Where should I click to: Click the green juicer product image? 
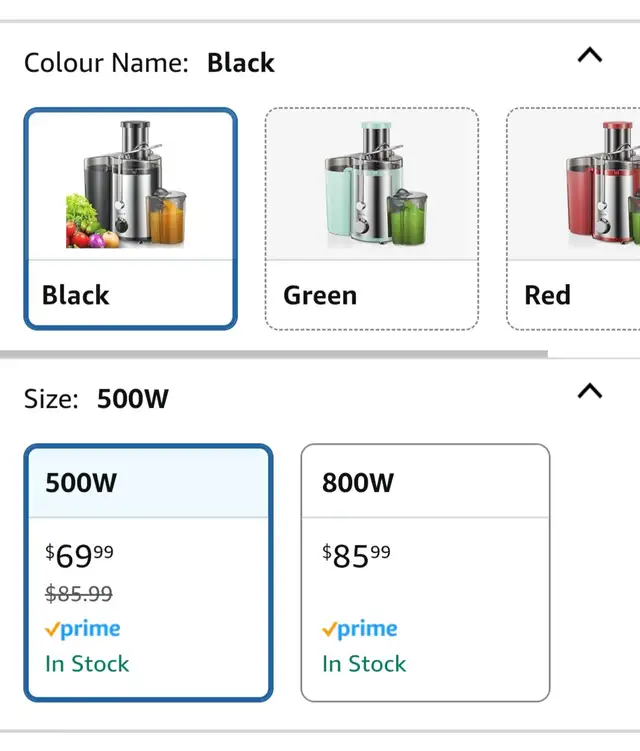pos(373,183)
